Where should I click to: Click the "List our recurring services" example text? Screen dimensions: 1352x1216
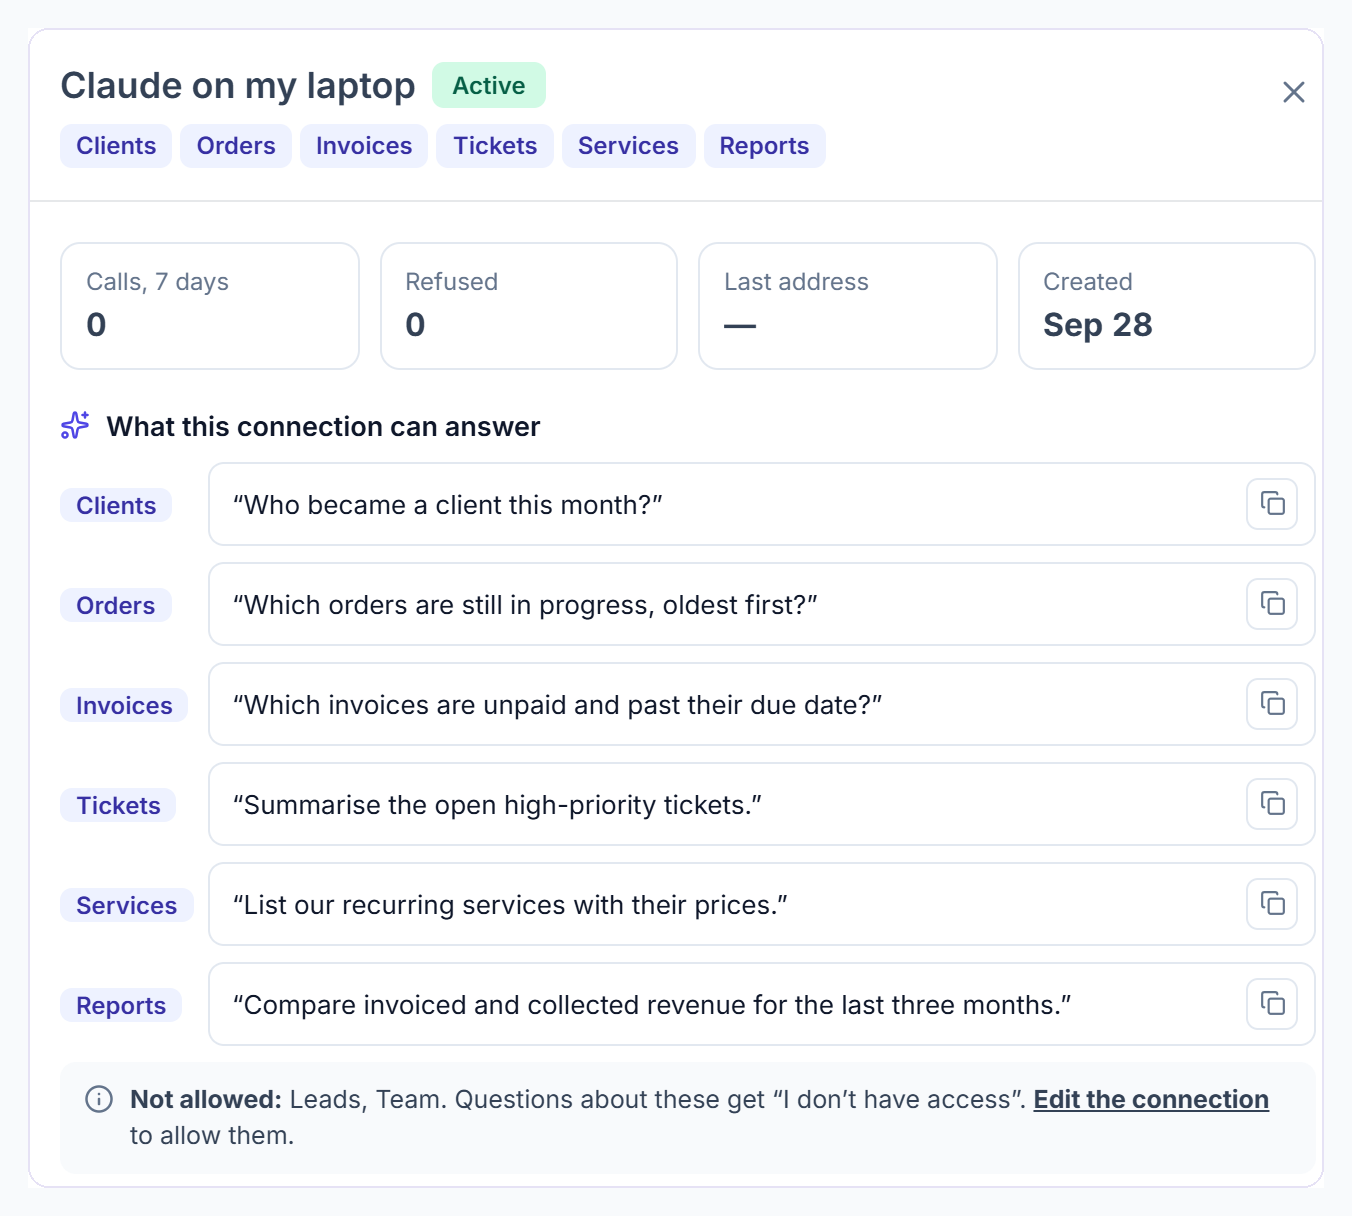tap(510, 905)
